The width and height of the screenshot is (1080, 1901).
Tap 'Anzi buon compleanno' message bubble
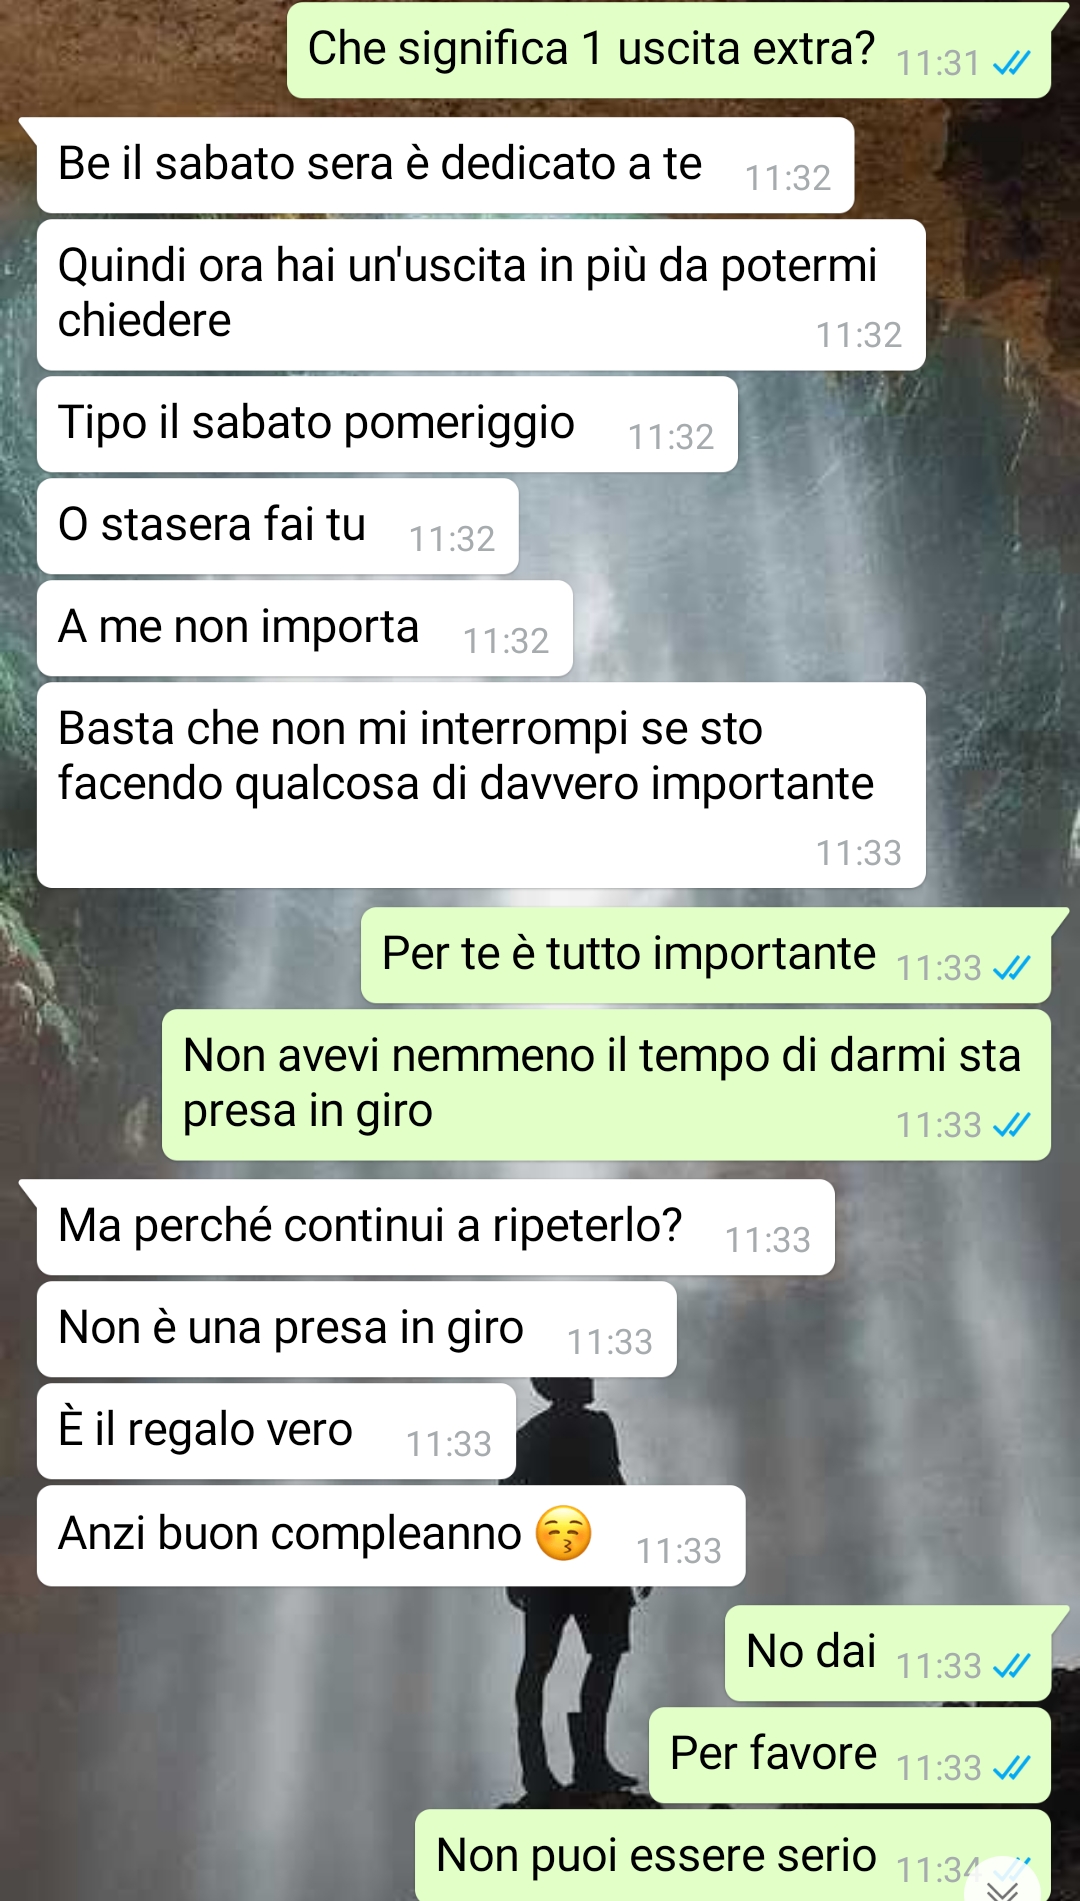click(x=391, y=1536)
